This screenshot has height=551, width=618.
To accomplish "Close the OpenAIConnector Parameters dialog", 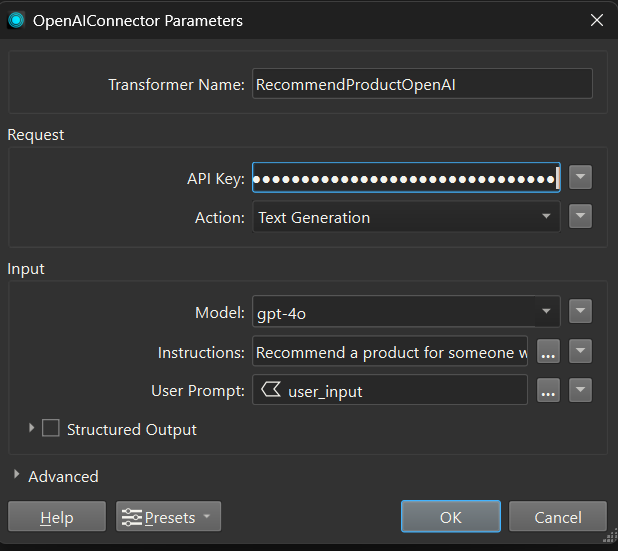I will pos(597,20).
